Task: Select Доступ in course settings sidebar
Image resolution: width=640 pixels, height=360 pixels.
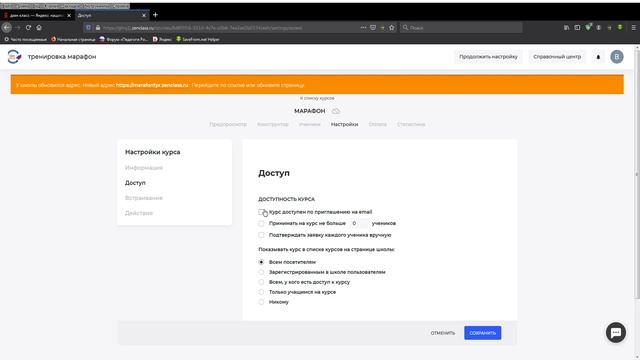Action: click(135, 183)
